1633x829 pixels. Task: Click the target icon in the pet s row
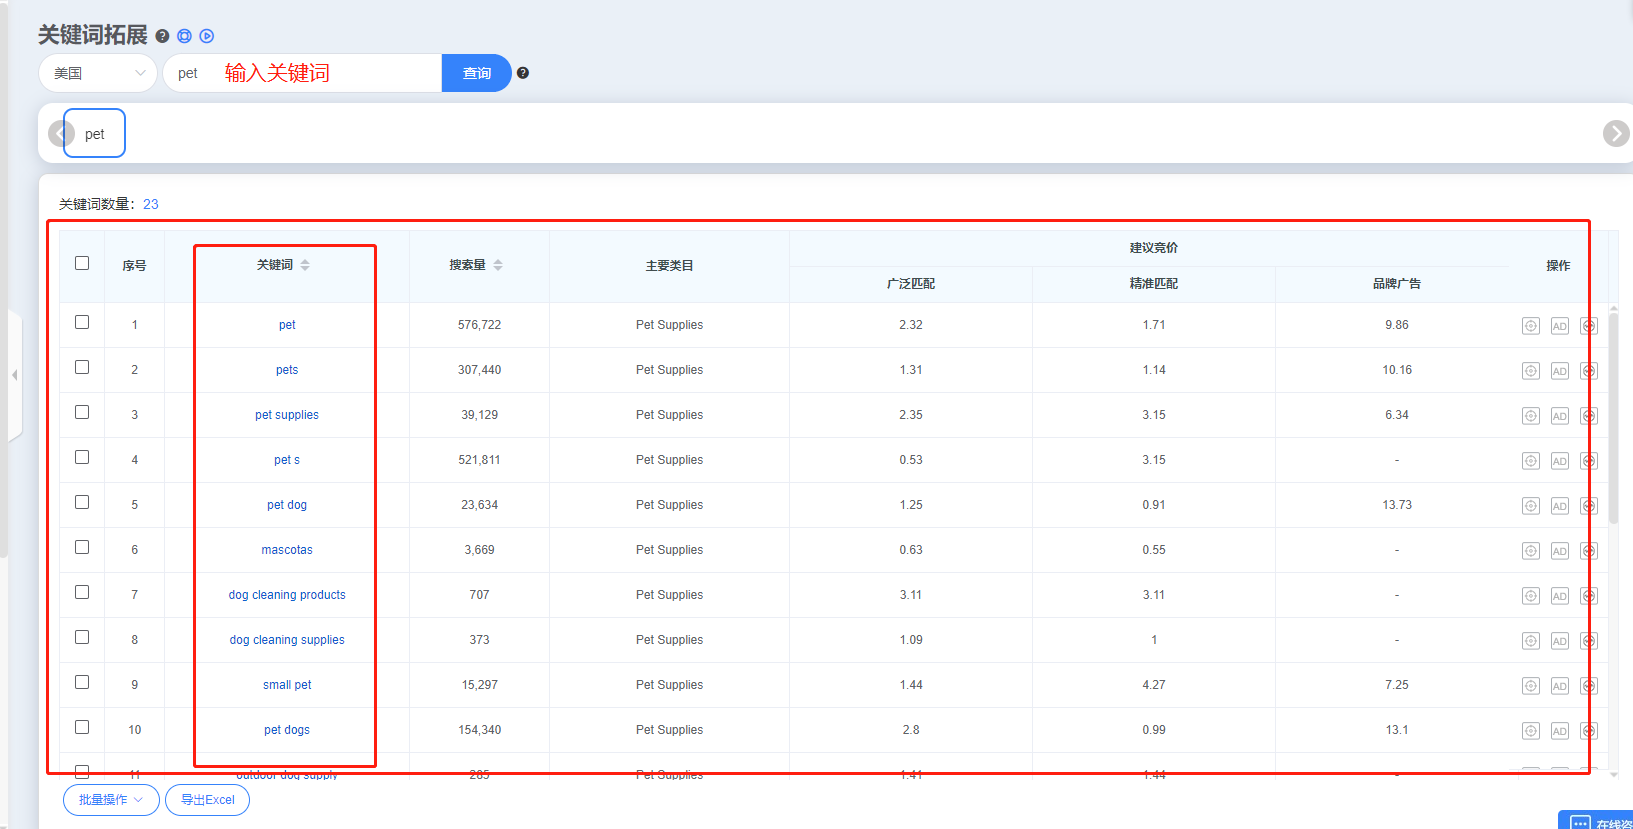pyautogui.click(x=1531, y=461)
